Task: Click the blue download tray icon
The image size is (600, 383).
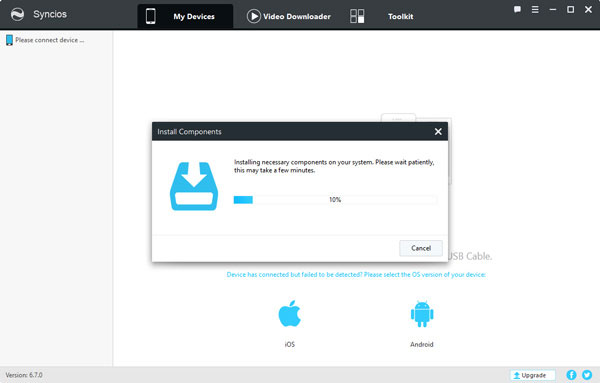Action: pos(194,186)
